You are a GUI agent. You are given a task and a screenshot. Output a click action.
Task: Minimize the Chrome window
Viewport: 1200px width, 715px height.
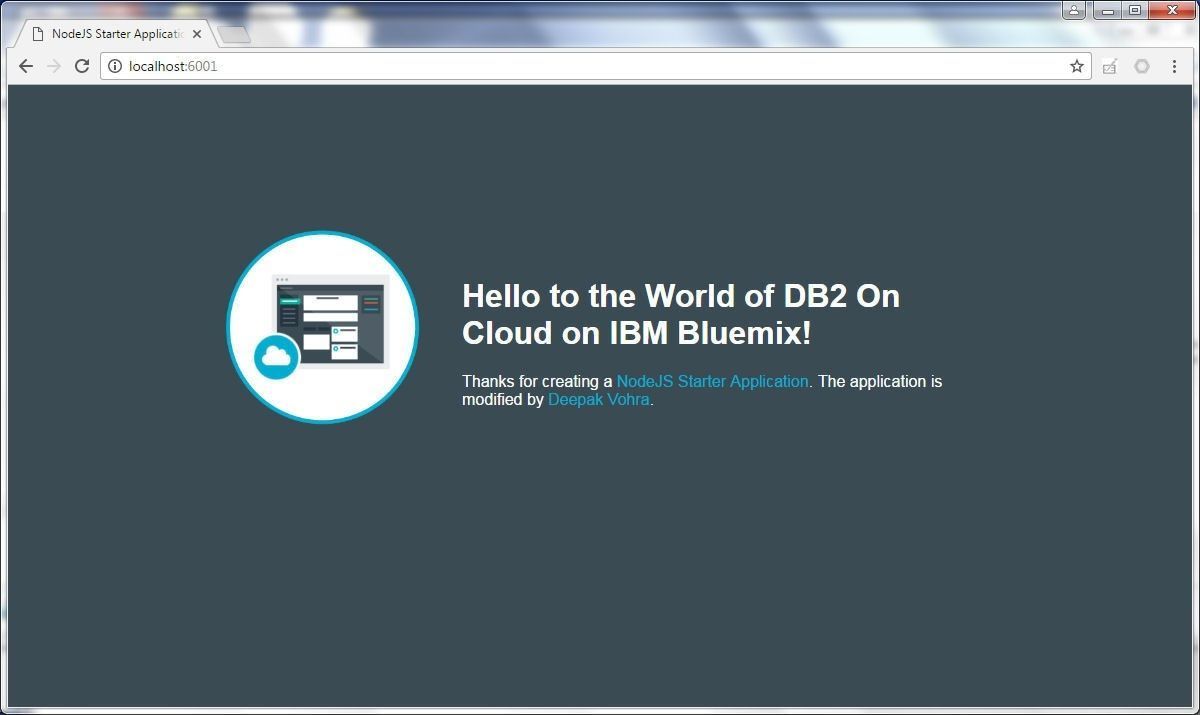(1107, 10)
